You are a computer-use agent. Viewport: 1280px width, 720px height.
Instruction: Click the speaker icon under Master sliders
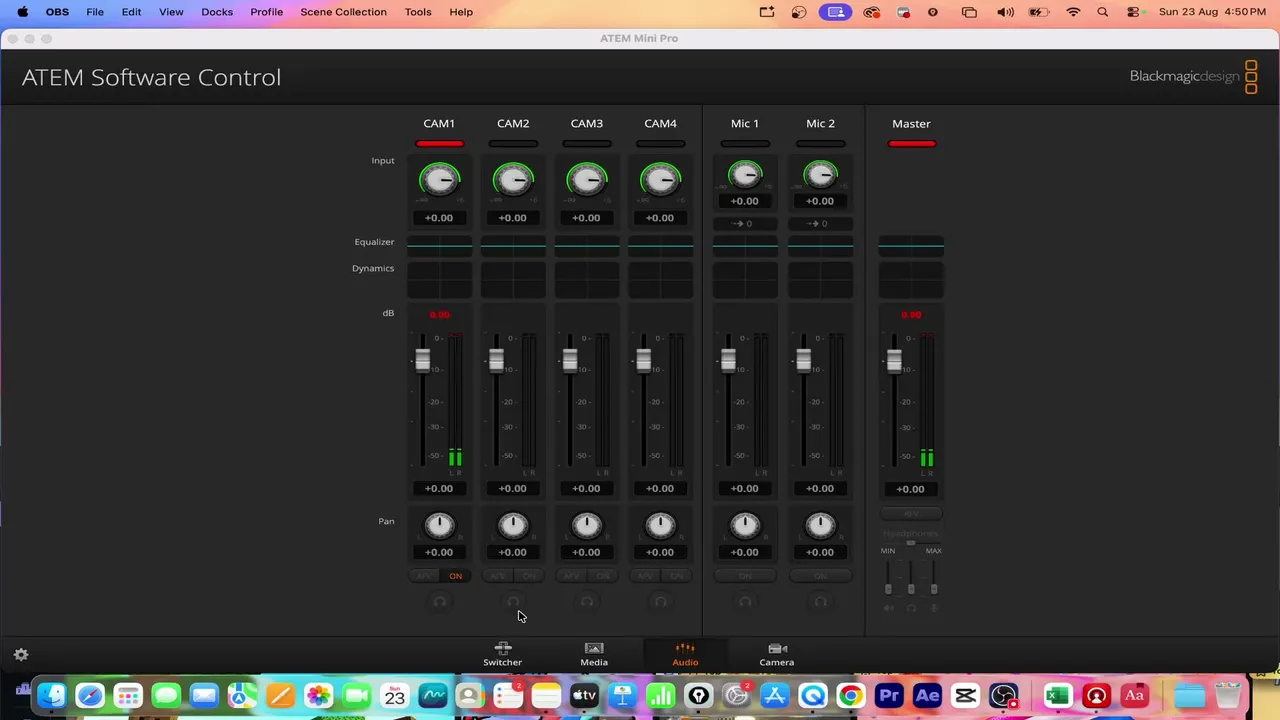(x=888, y=608)
